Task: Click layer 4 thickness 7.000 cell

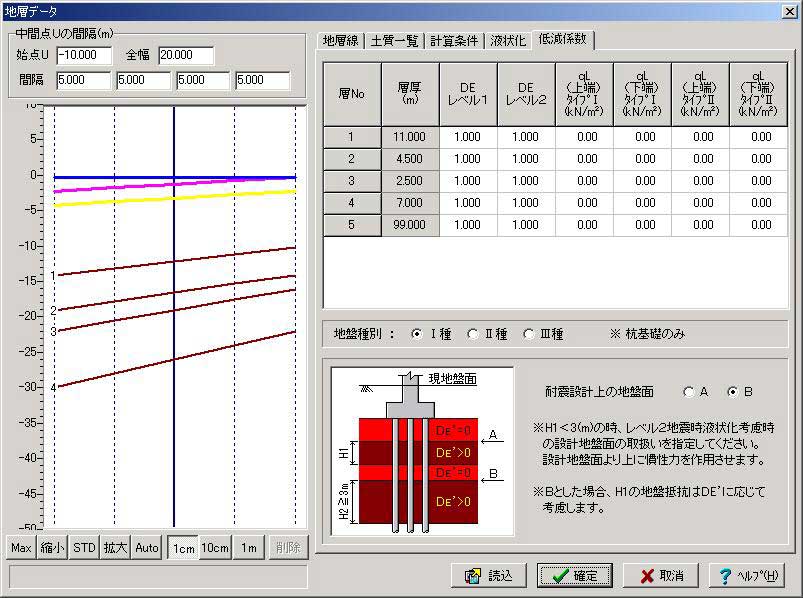Action: click(410, 203)
